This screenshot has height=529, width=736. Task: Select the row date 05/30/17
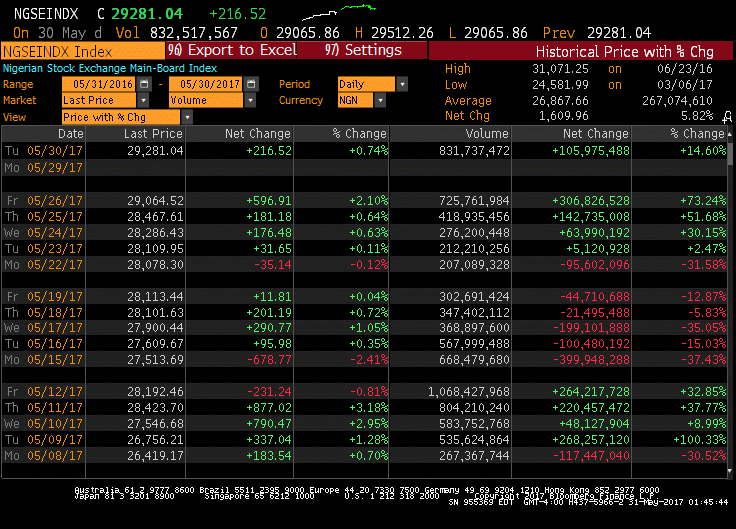(55, 151)
